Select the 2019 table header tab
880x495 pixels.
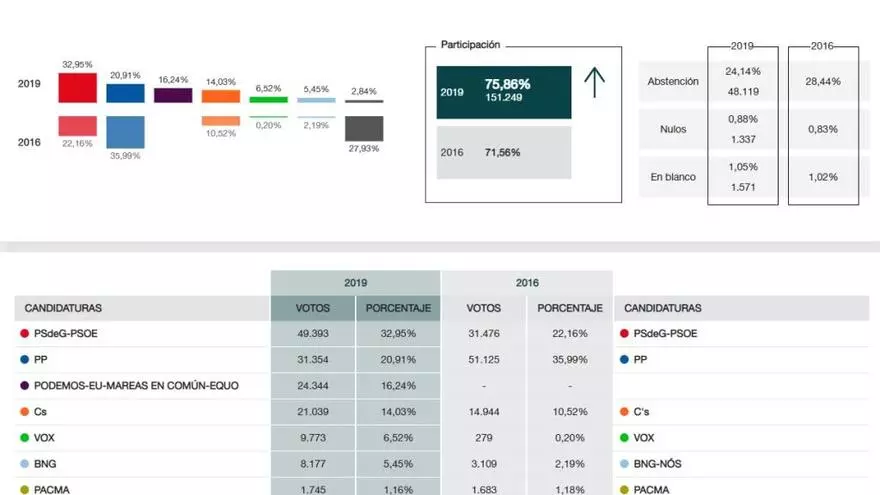click(355, 283)
